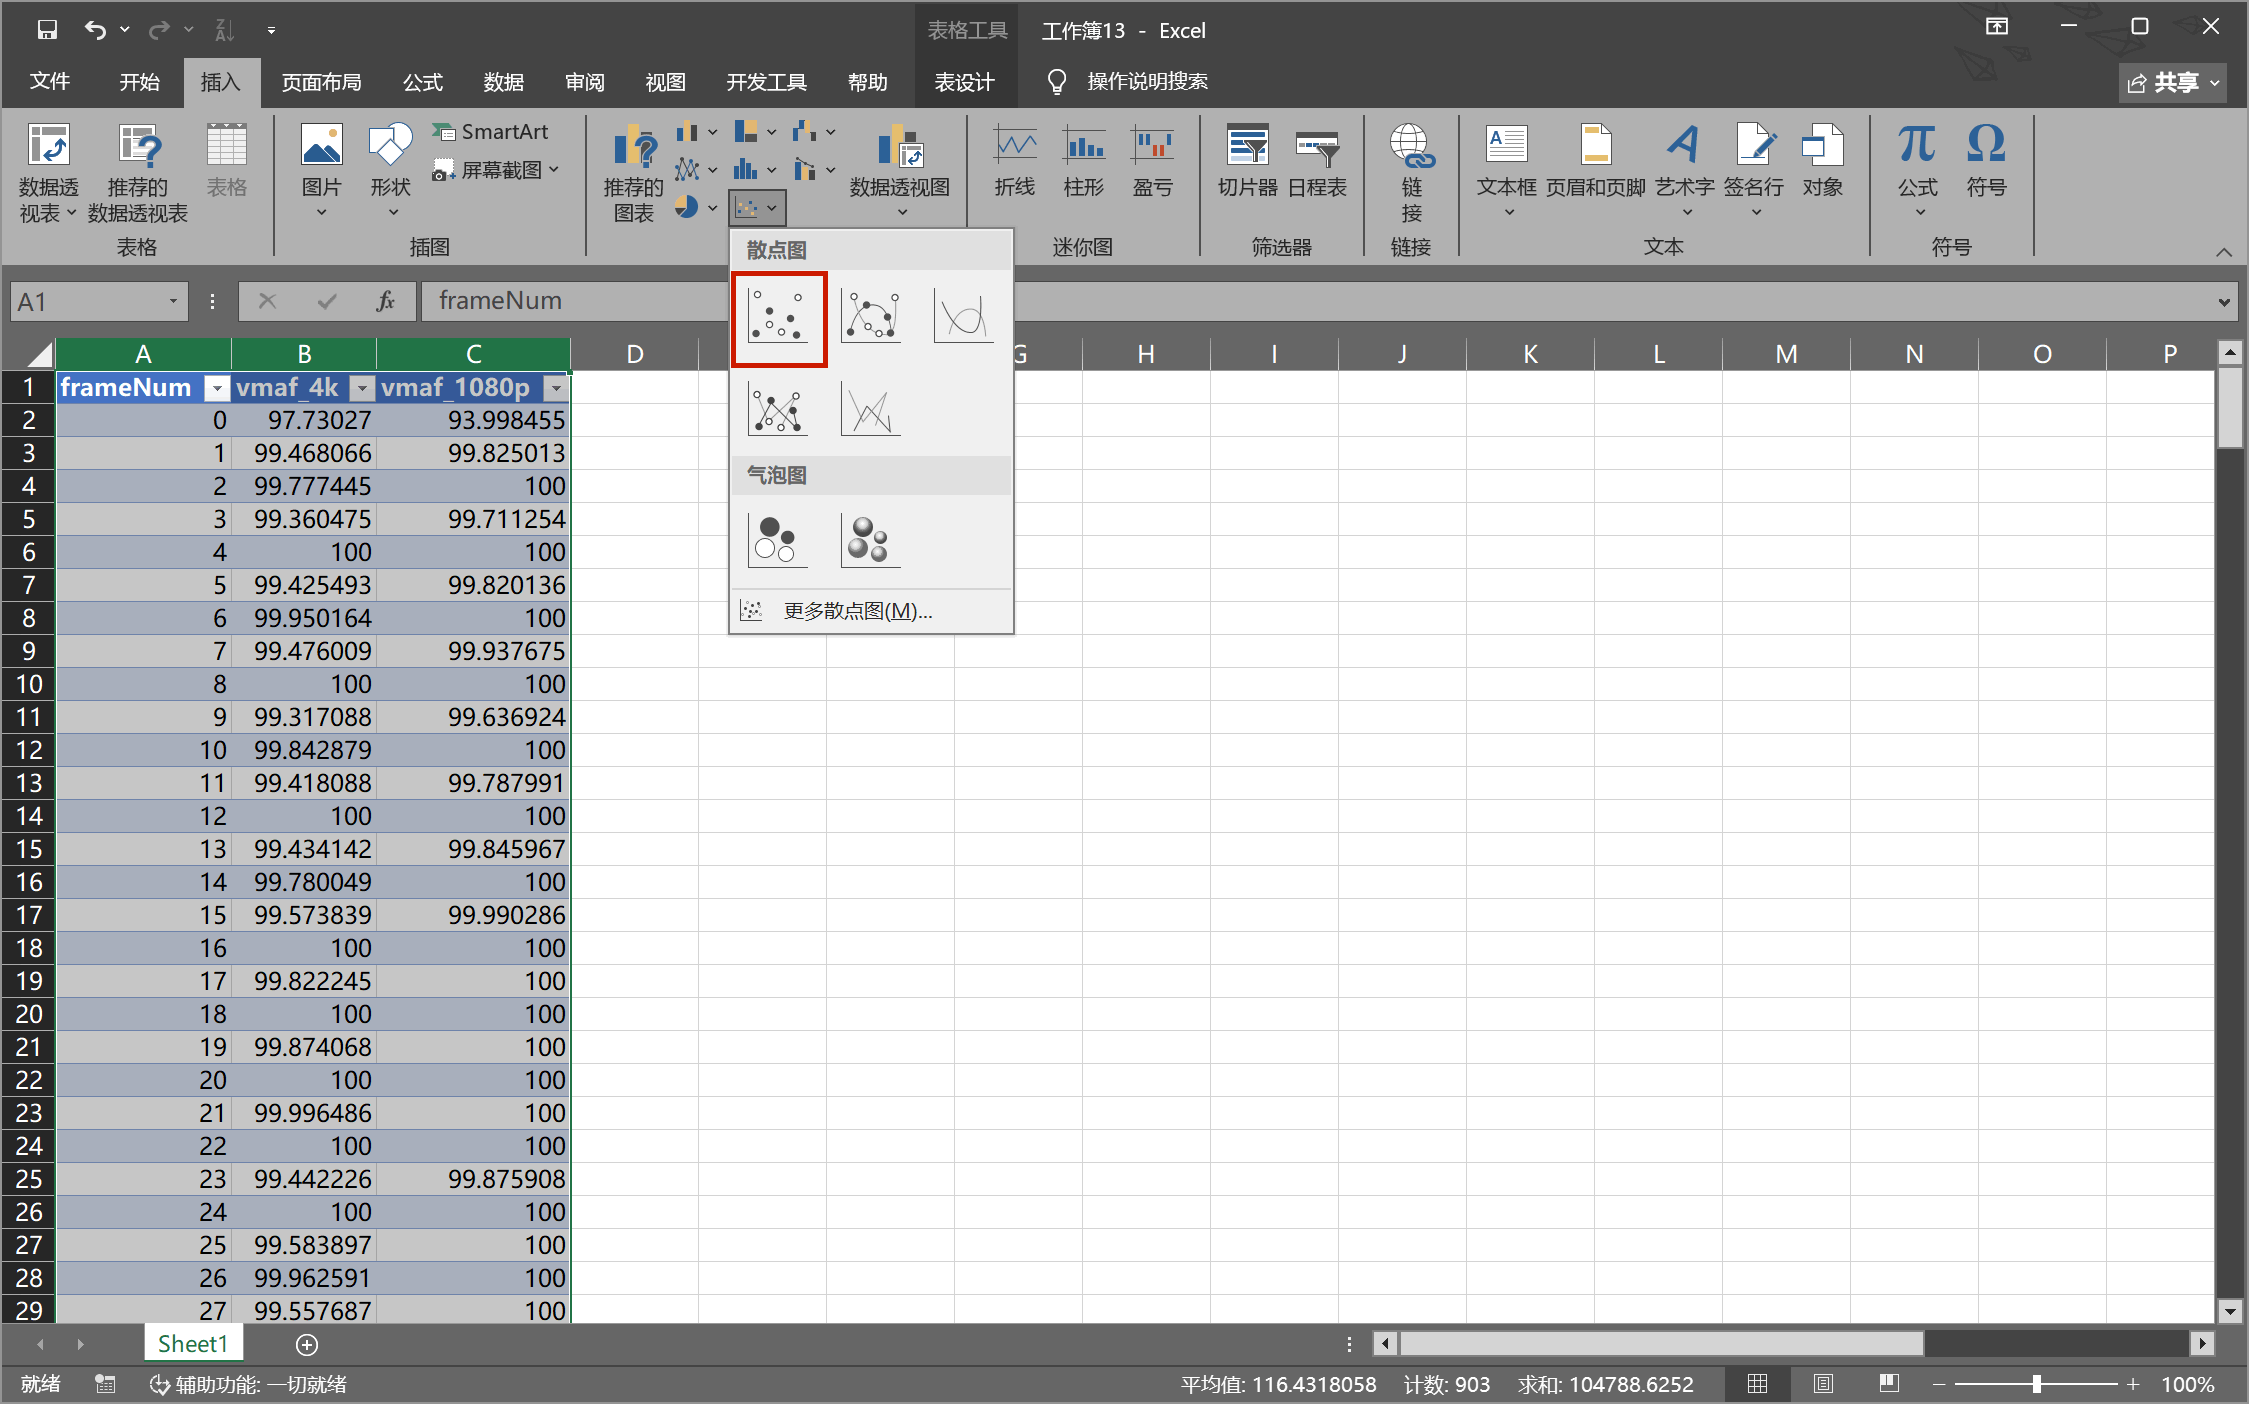
Task: Switch to the 开始 (Home) tab
Action: pyautogui.click(x=139, y=82)
